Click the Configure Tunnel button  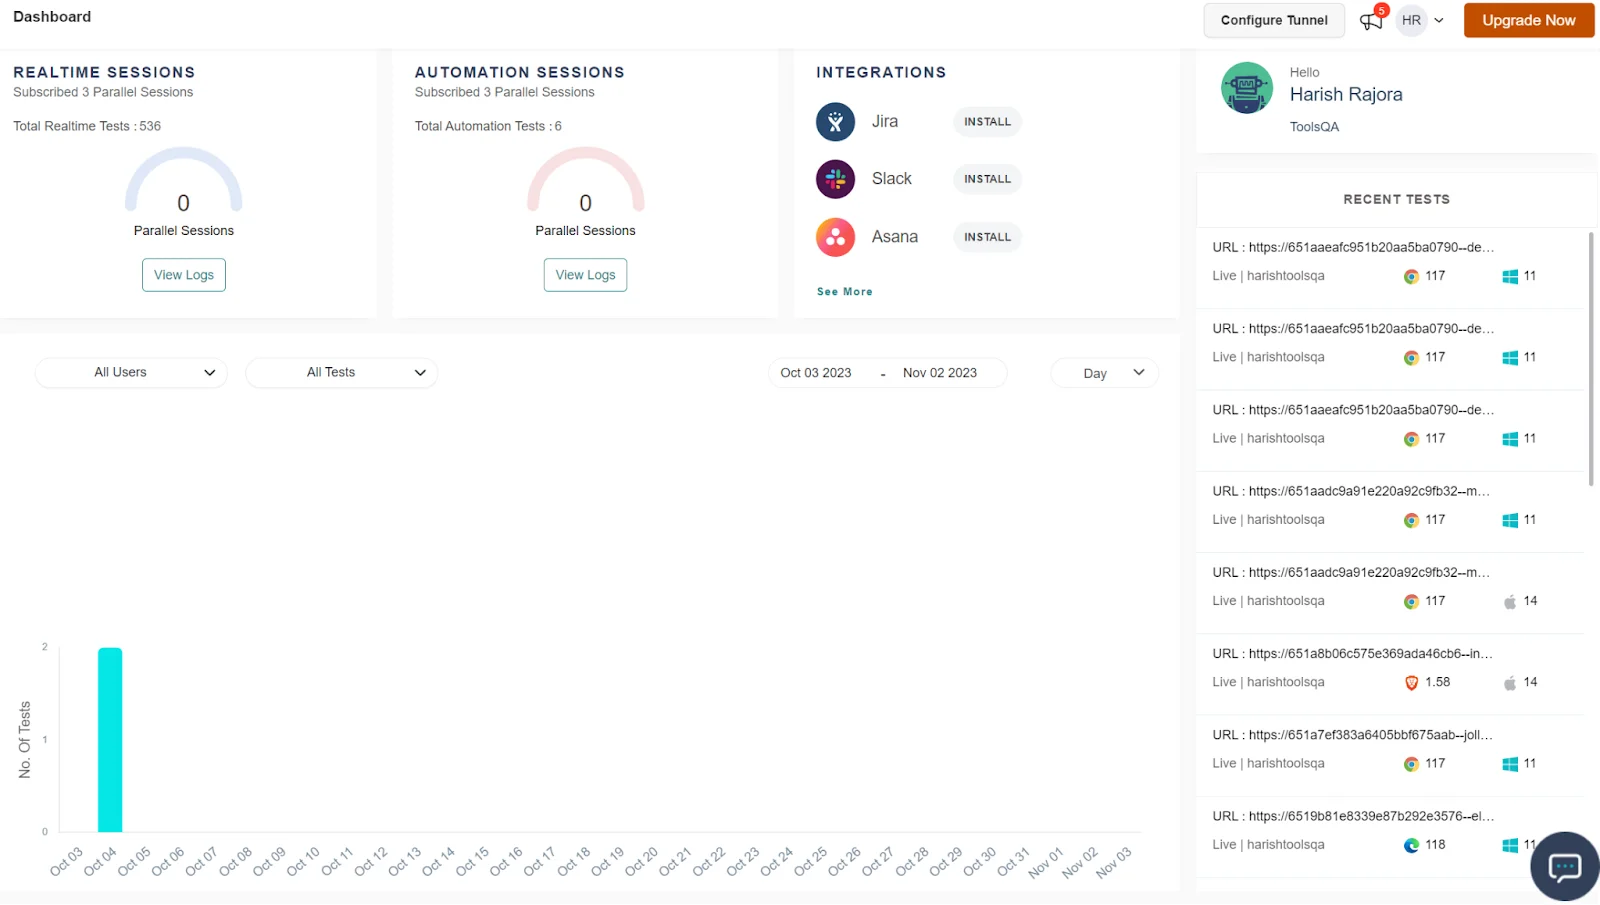1274,20
